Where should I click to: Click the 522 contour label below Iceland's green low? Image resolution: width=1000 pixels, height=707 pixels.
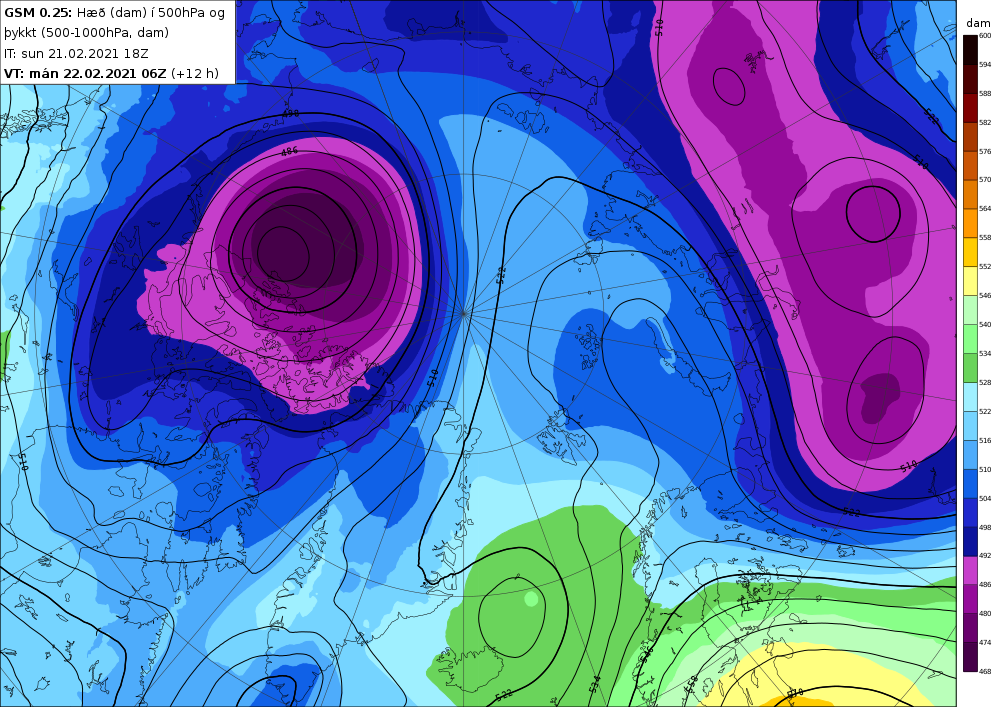click(x=504, y=694)
